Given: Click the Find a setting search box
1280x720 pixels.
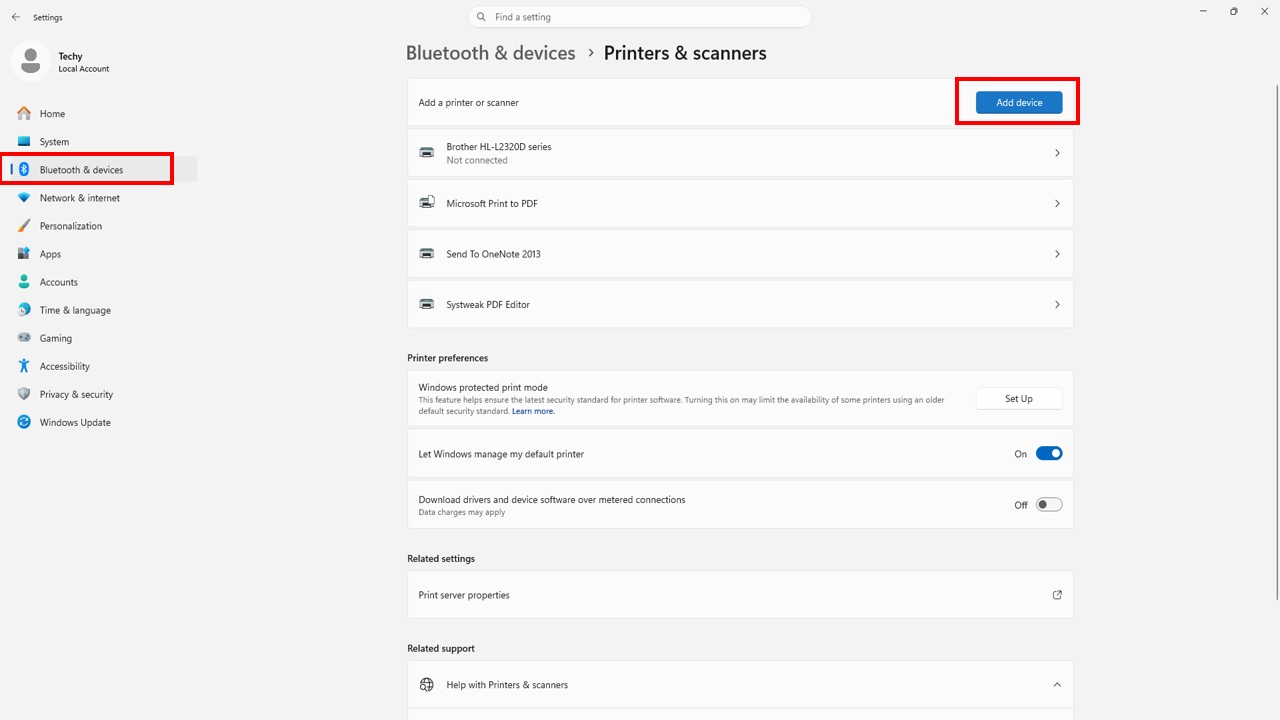Looking at the screenshot, I should point(640,17).
